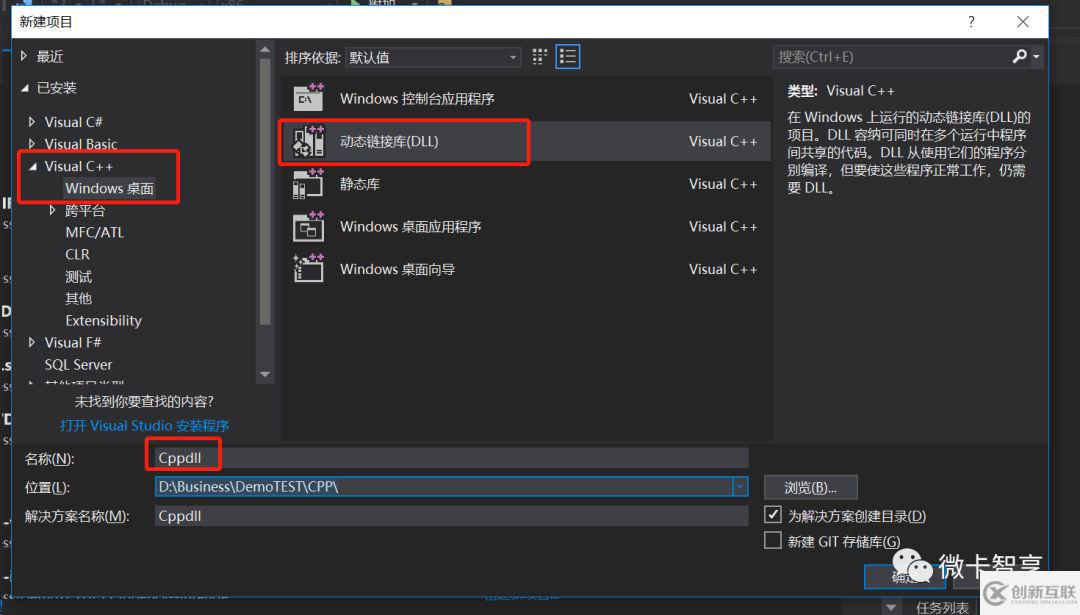This screenshot has height=615, width=1080.
Task: Expand the 跨平台 node
Action: (52, 210)
